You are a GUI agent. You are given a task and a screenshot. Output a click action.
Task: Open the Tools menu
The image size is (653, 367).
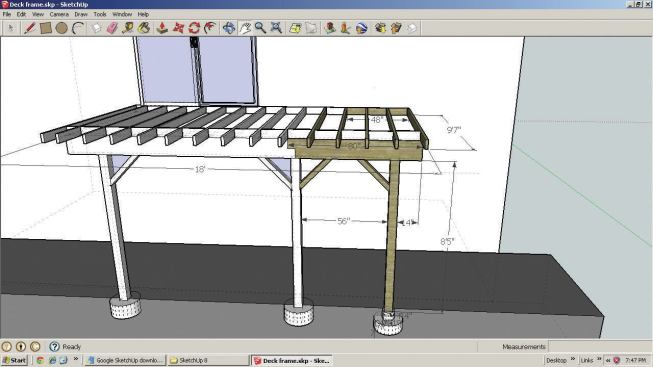click(100, 14)
